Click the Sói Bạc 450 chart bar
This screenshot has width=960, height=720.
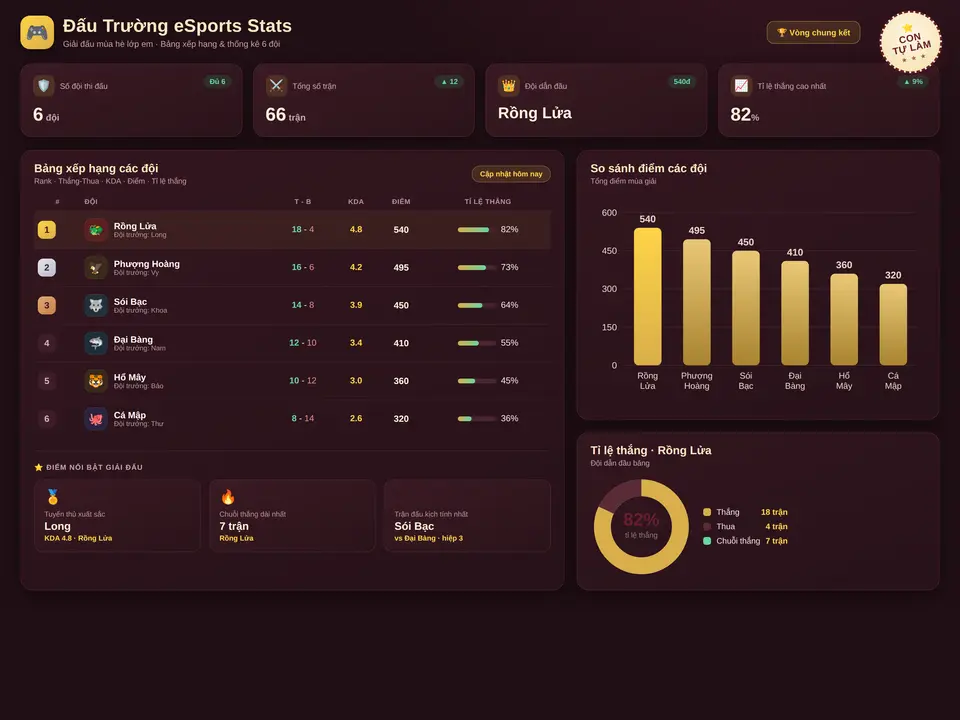[x=746, y=308]
